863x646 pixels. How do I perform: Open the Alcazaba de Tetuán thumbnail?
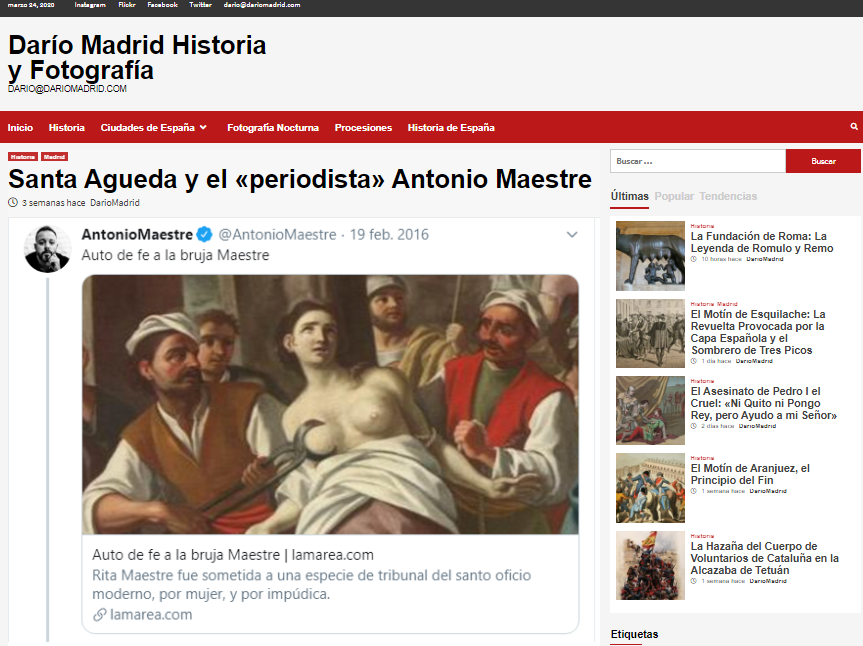coord(650,565)
